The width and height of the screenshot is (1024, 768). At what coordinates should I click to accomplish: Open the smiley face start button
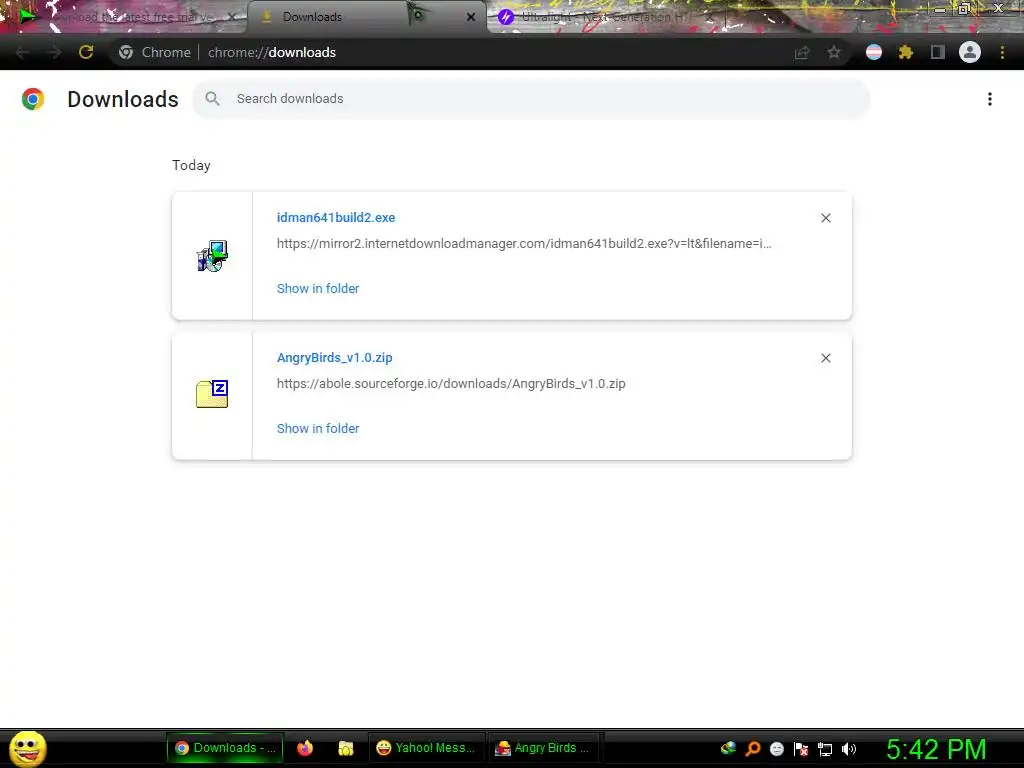(27, 748)
